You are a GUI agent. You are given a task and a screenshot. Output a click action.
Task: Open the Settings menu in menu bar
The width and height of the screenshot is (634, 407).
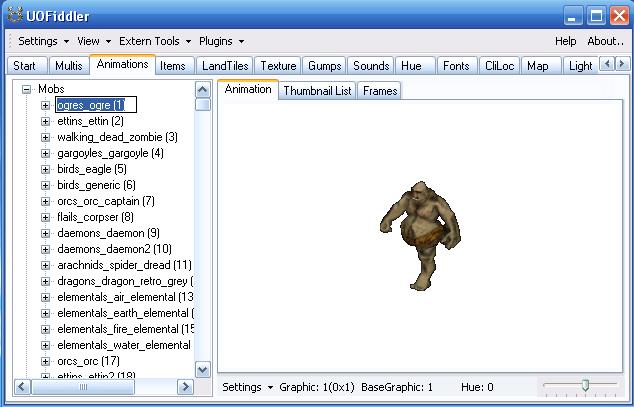(43, 42)
